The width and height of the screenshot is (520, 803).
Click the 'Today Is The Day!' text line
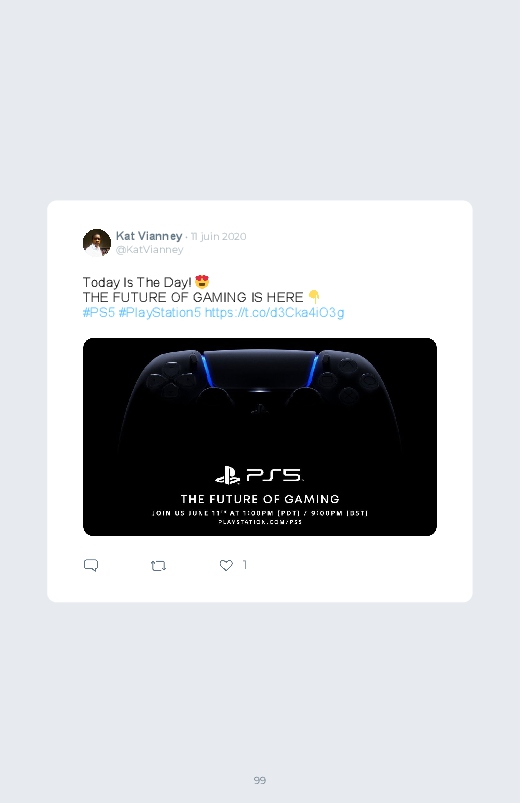[x=137, y=282]
